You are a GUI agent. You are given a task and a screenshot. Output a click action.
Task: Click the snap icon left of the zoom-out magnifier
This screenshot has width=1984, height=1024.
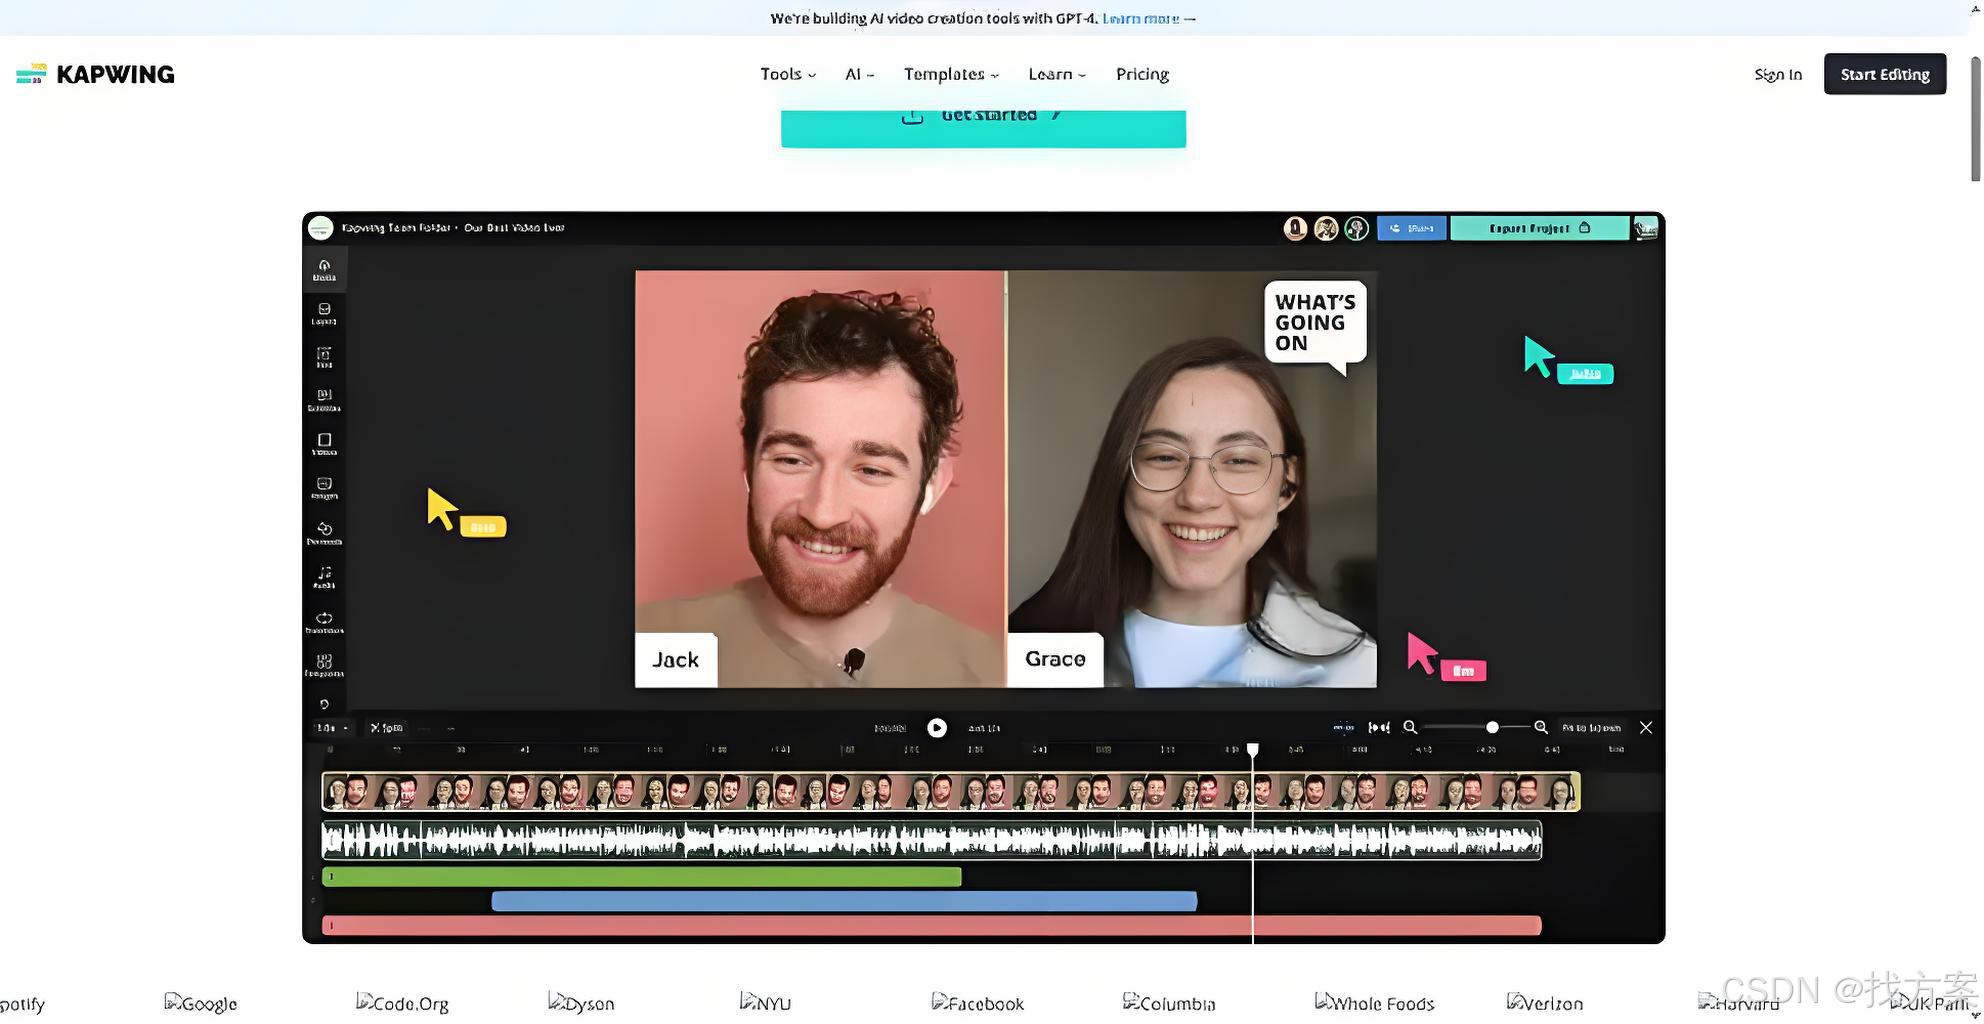[1379, 728]
